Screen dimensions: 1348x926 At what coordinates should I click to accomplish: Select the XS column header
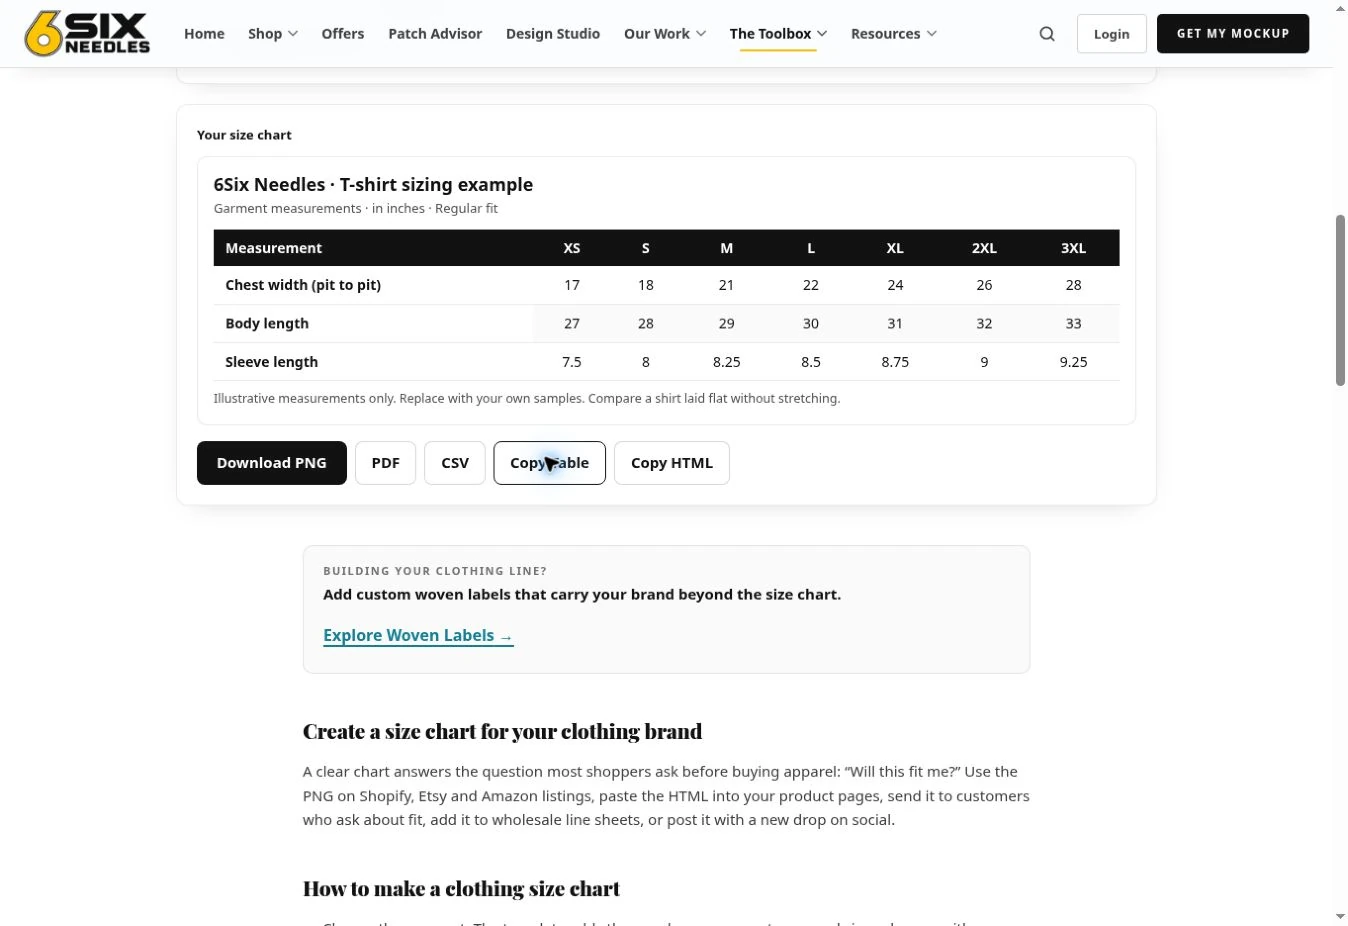coord(572,248)
